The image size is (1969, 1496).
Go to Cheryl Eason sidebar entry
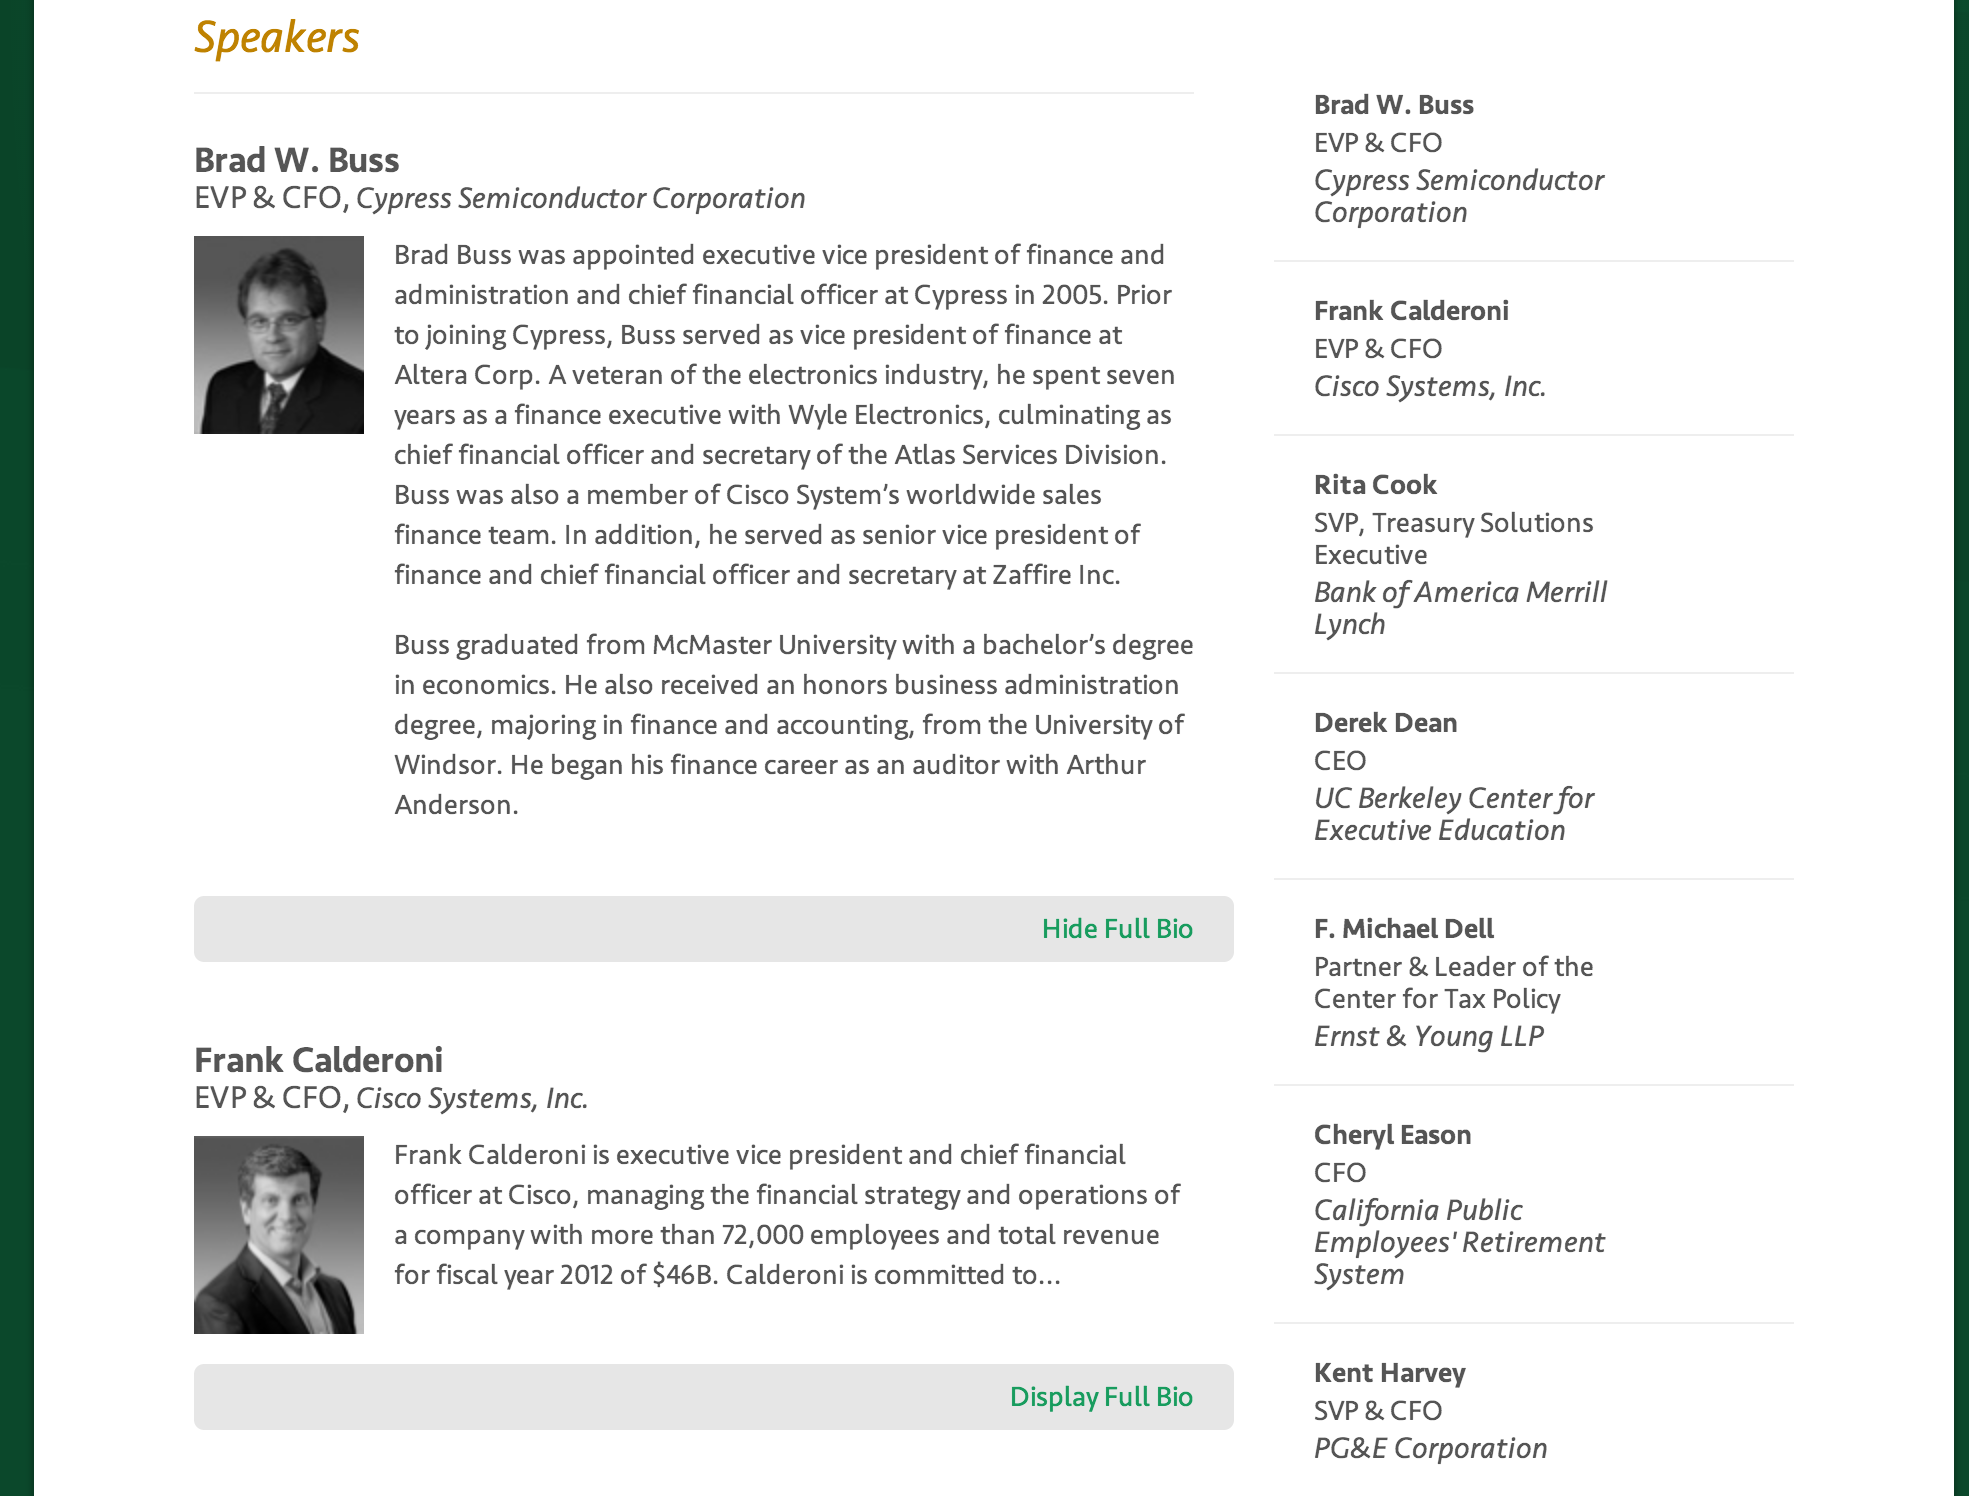click(1392, 1135)
